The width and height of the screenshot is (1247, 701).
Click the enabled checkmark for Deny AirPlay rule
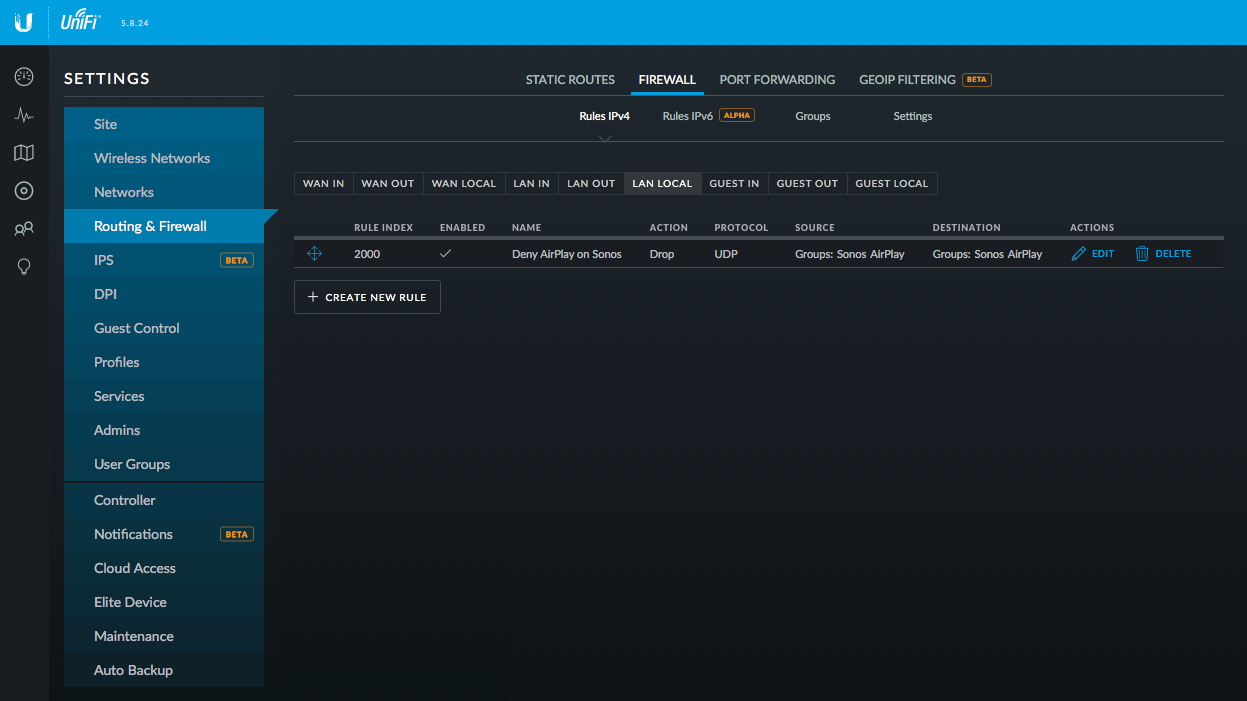click(446, 254)
